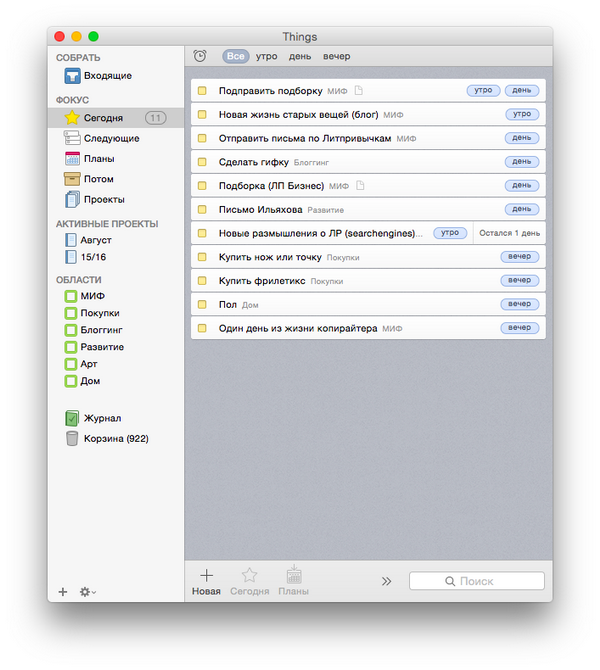The height and width of the screenshot is (670, 600).
Task: Open Планы calendar in sidebar
Action: click(x=72, y=158)
